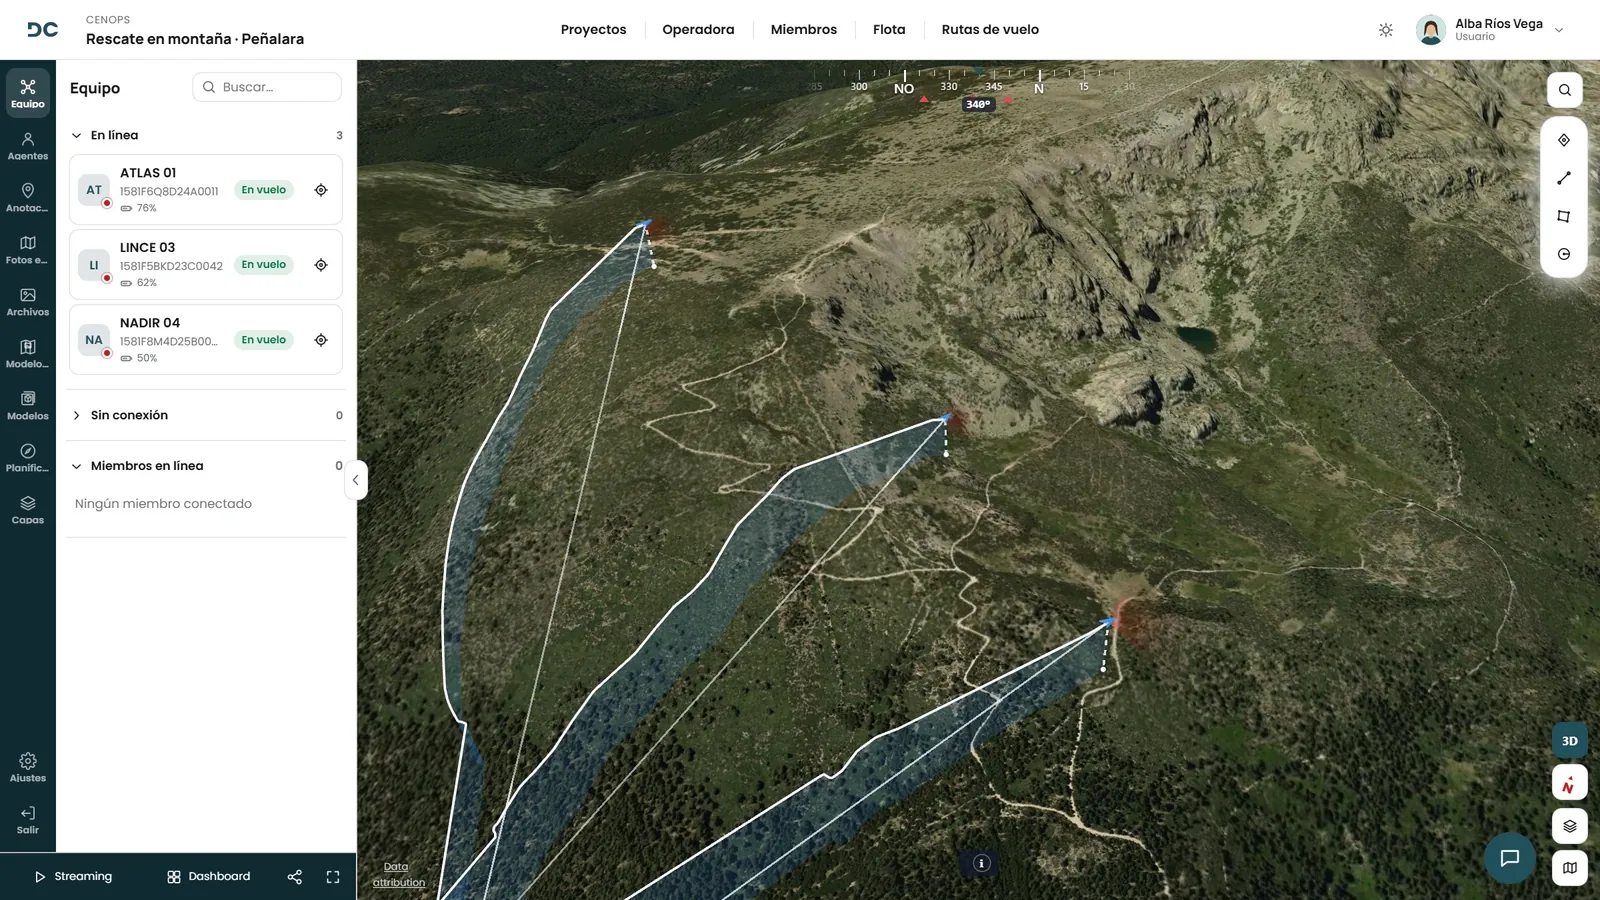This screenshot has width=1600, height=900.
Task: Open the Capas sidebar section
Action: click(28, 510)
